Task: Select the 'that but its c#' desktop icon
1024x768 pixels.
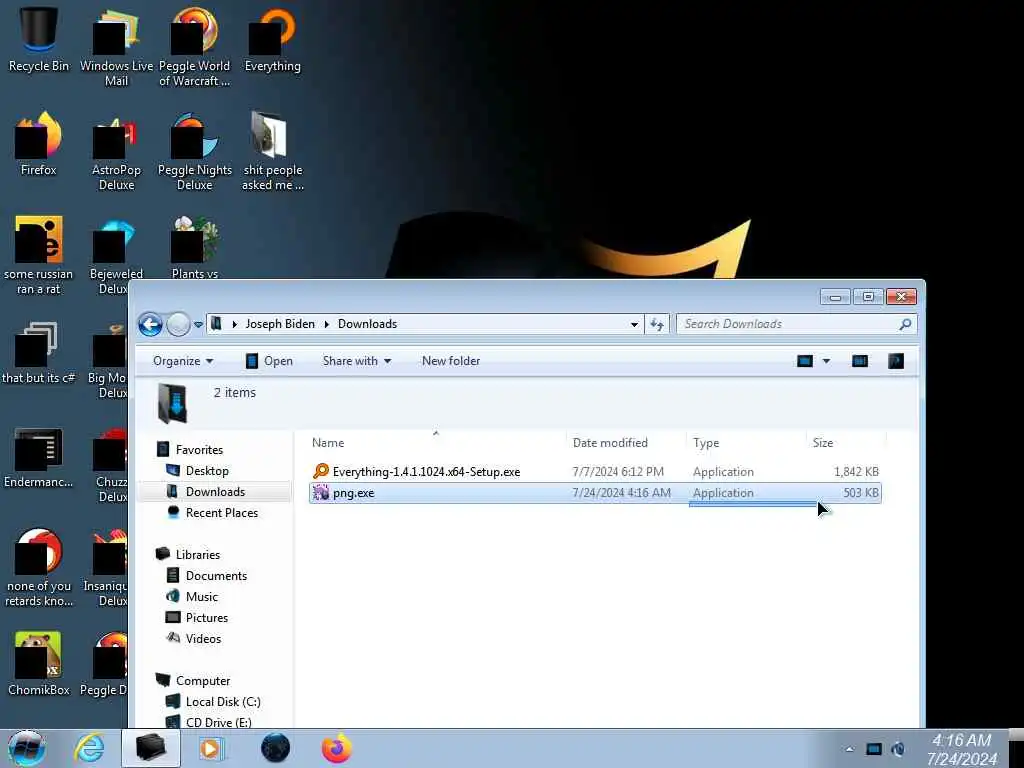Action: click(38, 353)
